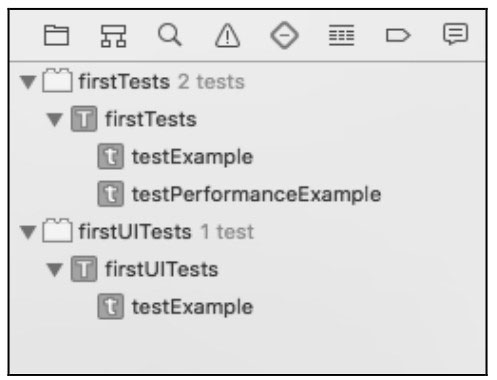This screenshot has width=497, height=380.
Task: Click the t icon beside testPerformanceExample
Action: [111, 194]
